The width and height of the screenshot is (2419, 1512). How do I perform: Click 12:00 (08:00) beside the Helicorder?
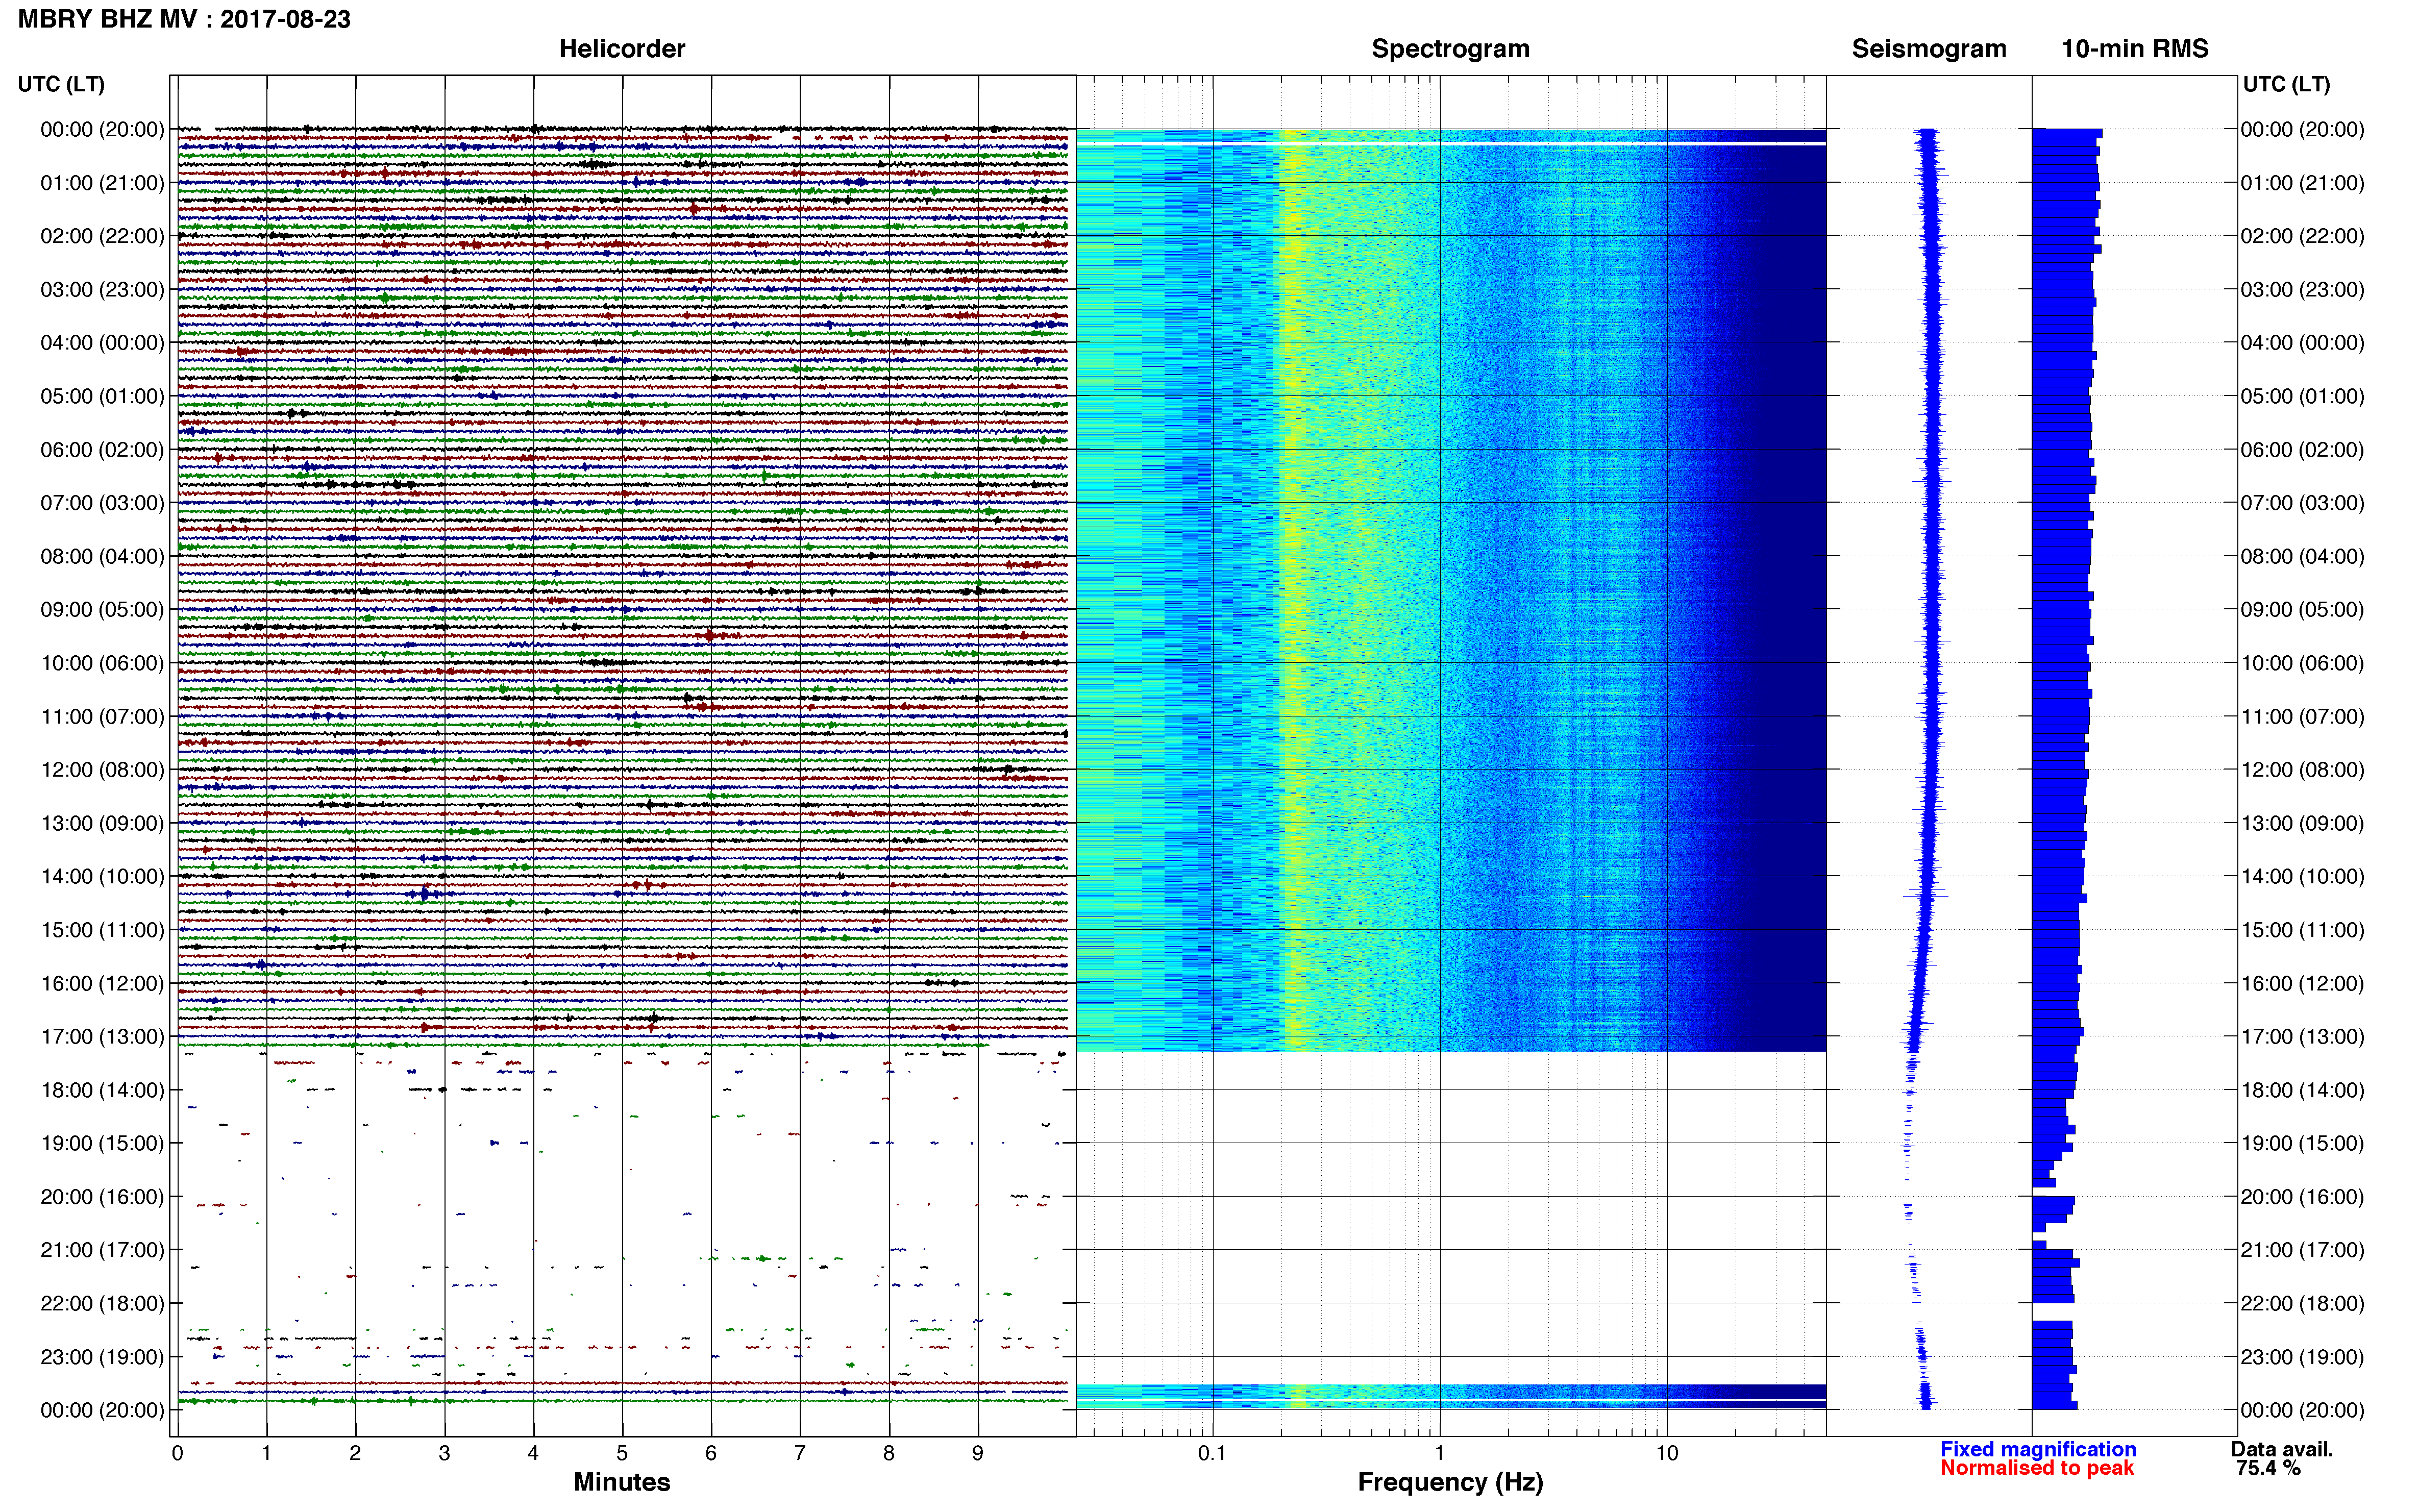(x=102, y=770)
